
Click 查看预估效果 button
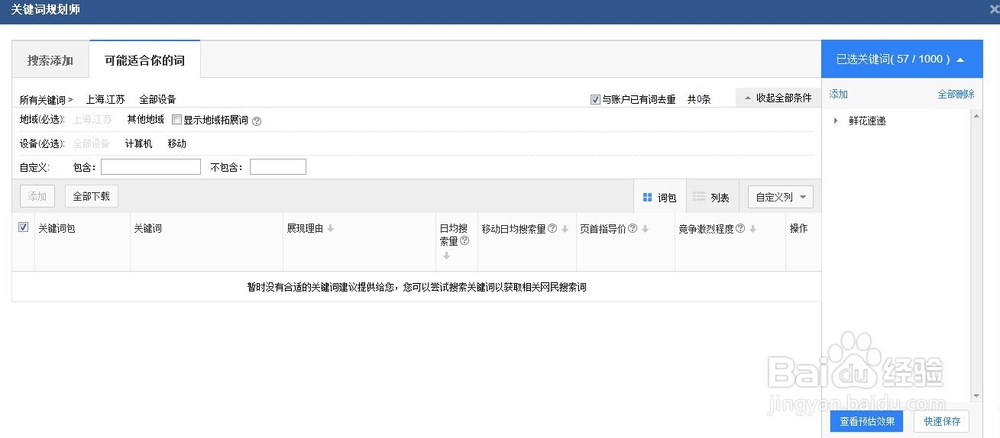click(x=867, y=421)
